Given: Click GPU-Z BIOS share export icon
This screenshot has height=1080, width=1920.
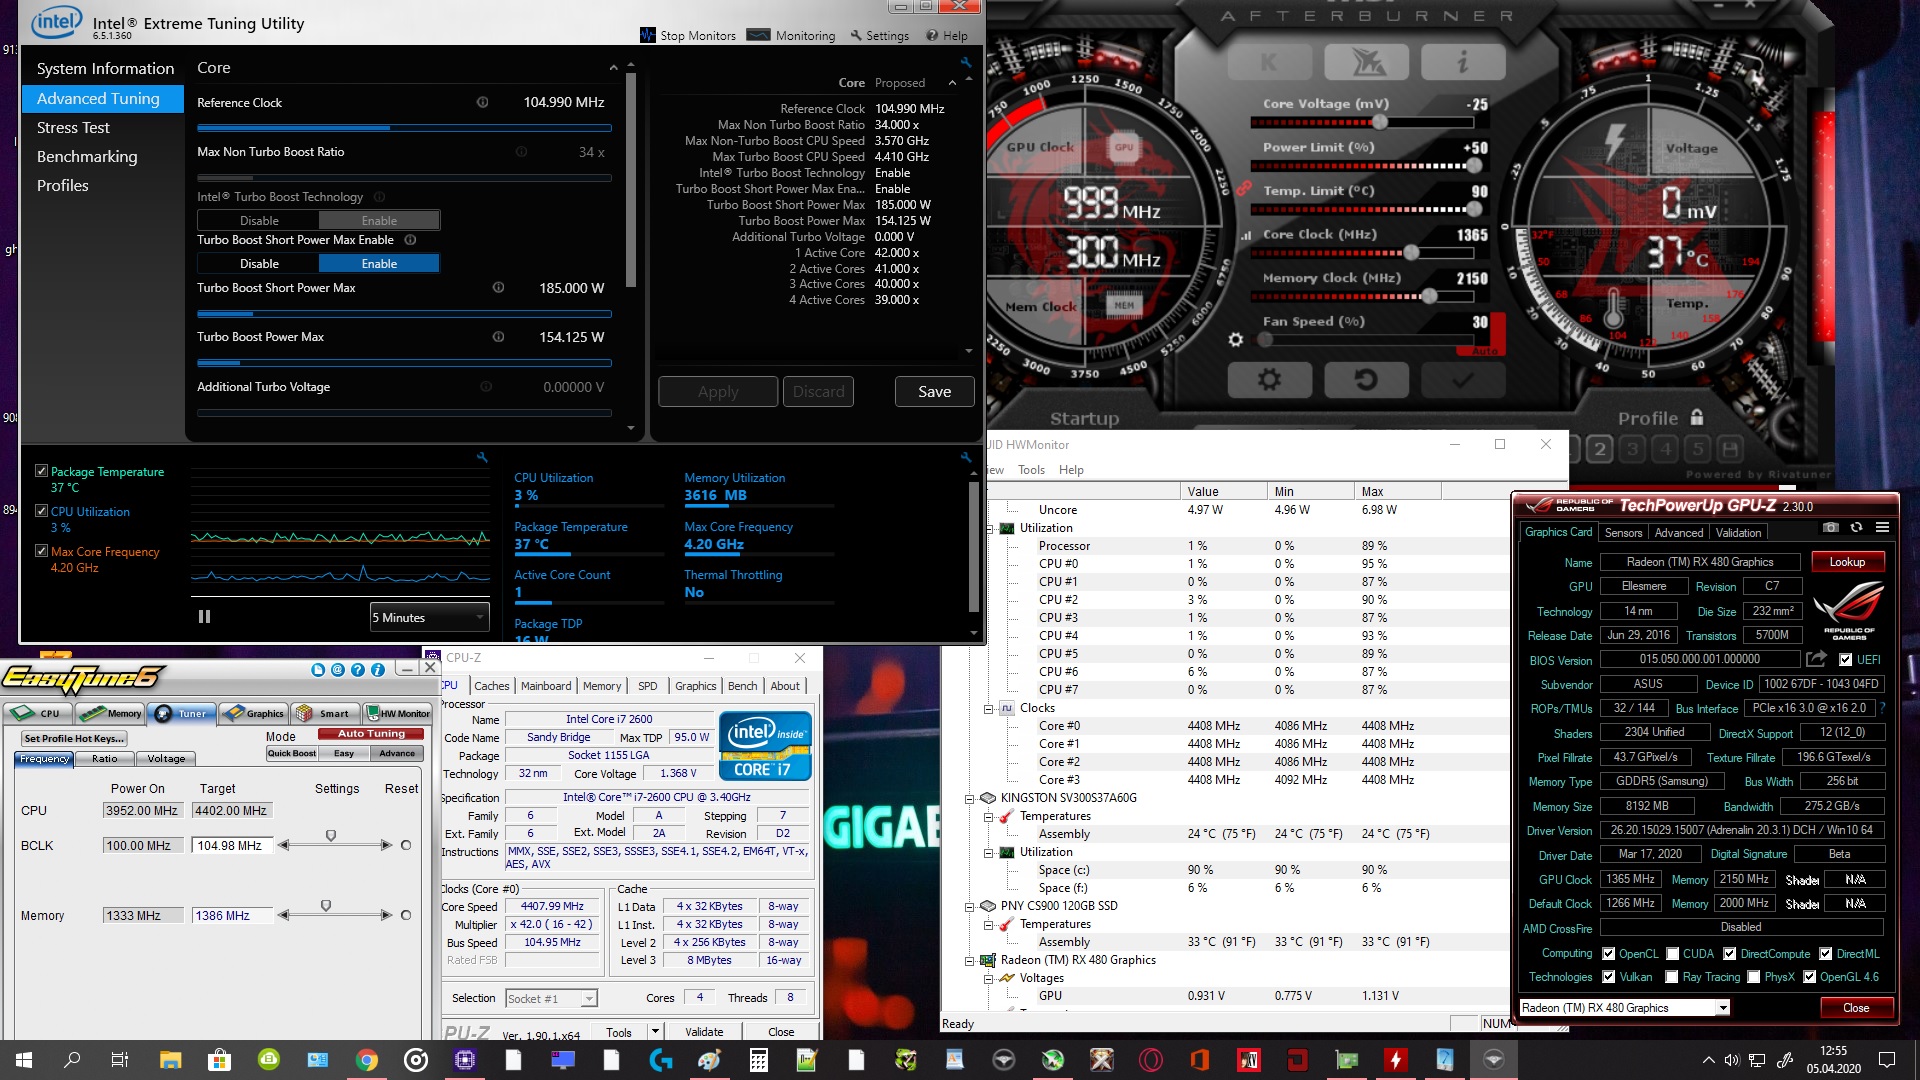Looking at the screenshot, I should 1816,659.
